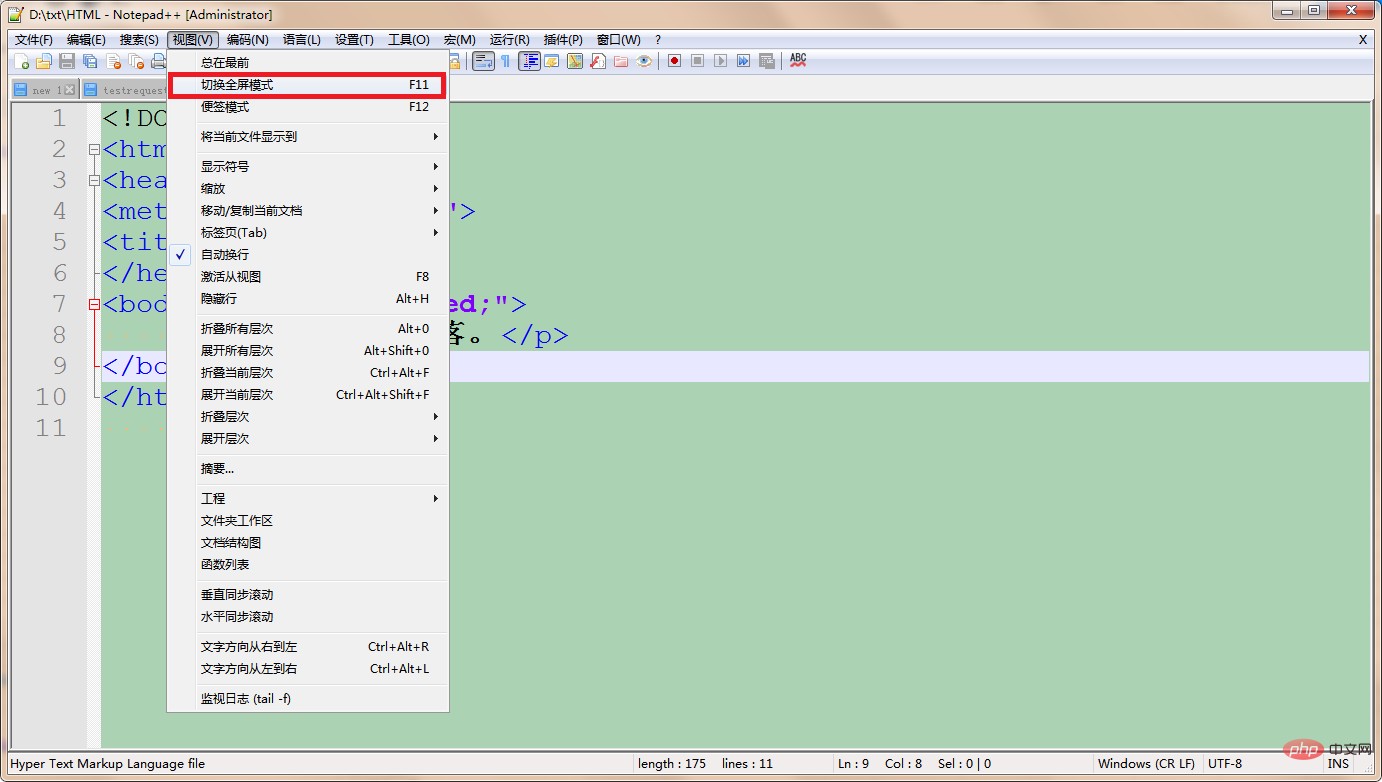The height and width of the screenshot is (782, 1382).
Task: Click the spell check ABC icon
Action: (798, 61)
